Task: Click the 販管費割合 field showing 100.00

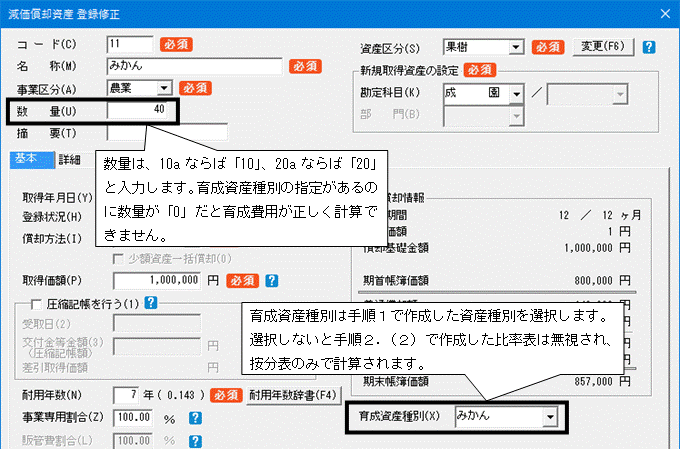Action: point(133,441)
